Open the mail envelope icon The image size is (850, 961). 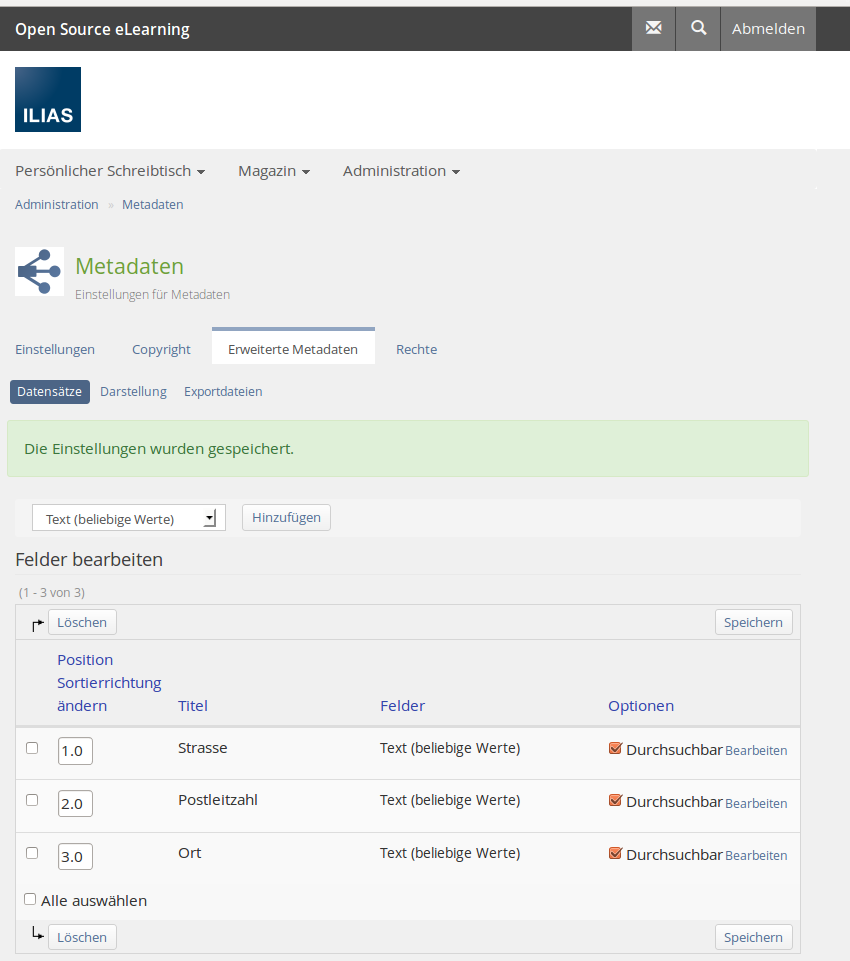(x=653, y=29)
